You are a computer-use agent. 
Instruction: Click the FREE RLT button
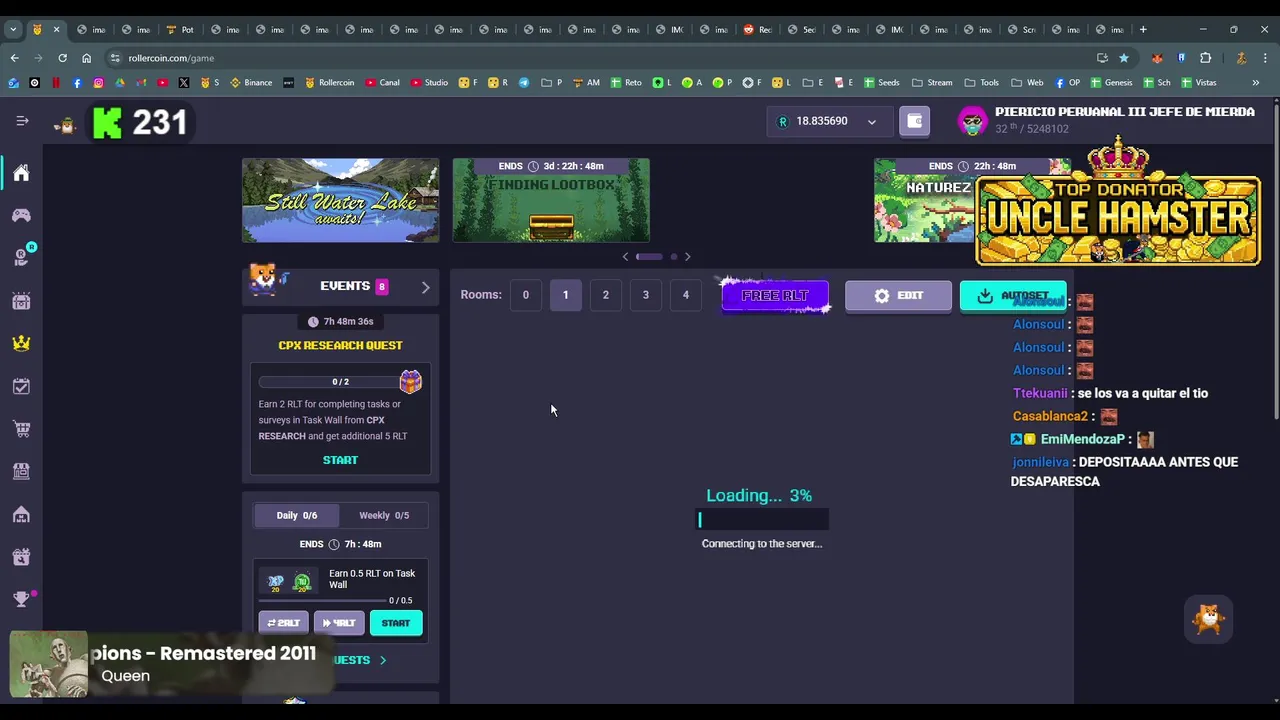(775, 296)
